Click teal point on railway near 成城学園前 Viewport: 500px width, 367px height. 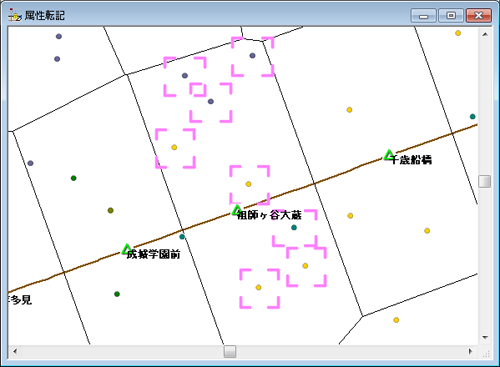coord(182,237)
